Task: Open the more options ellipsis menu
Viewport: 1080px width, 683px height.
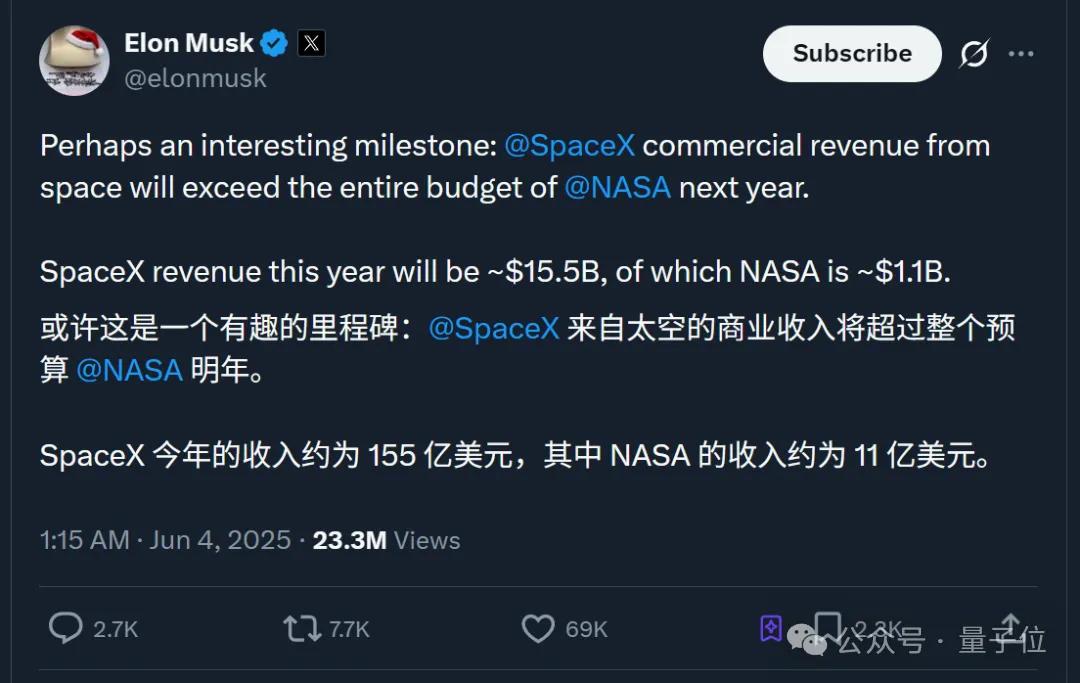Action: click(x=1022, y=54)
